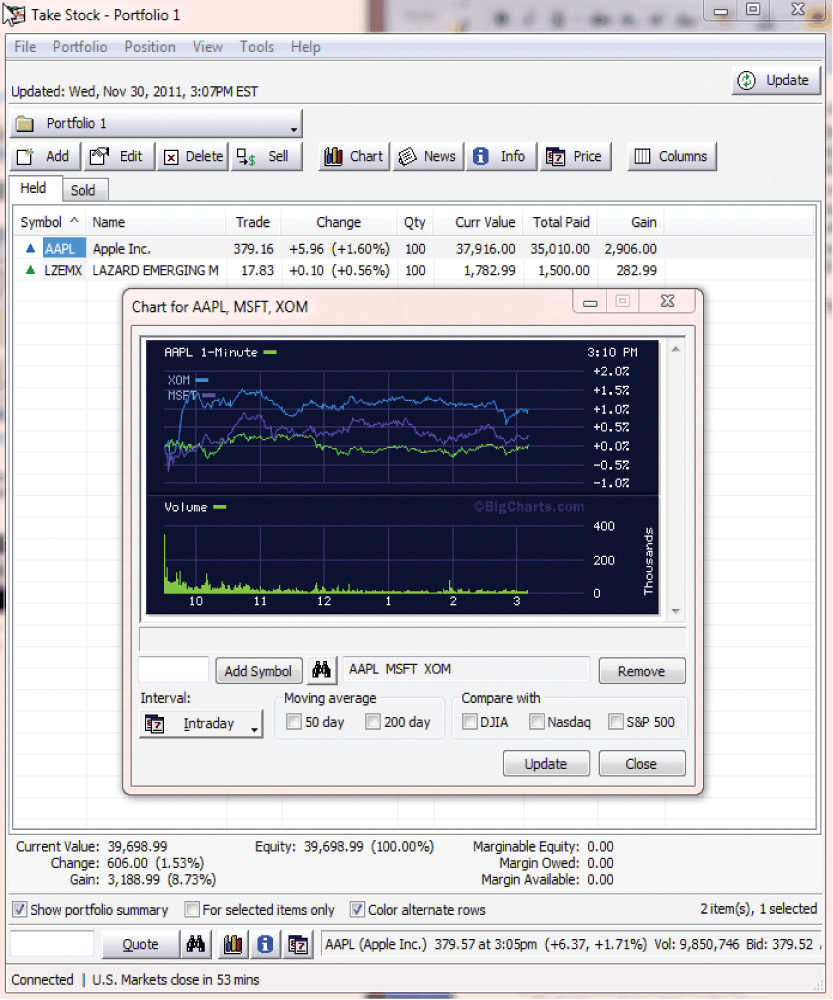Uncheck Show portfolio summary
833x1000 pixels.
tap(20, 910)
